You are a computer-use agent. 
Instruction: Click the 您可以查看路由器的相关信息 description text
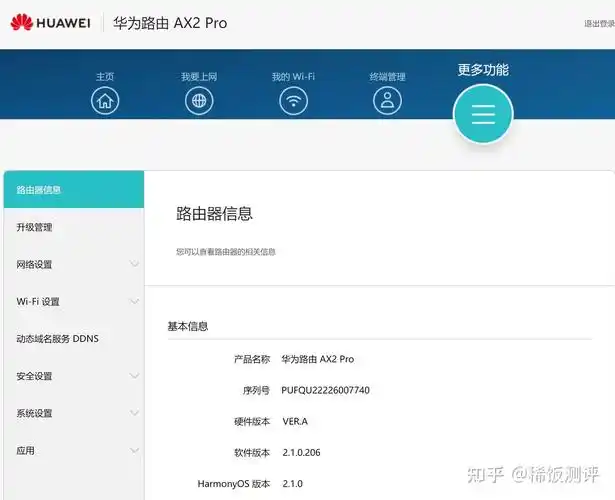coord(226,252)
